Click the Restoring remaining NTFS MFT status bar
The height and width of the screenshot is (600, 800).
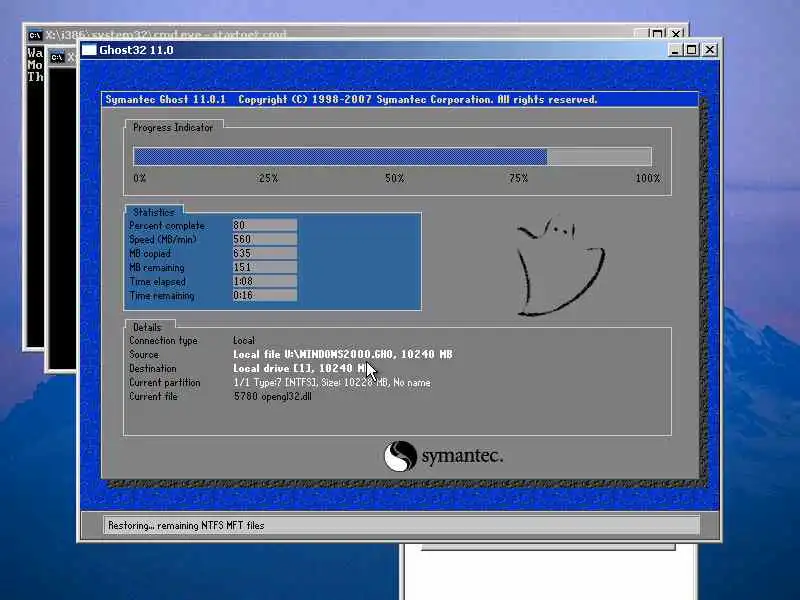point(402,525)
